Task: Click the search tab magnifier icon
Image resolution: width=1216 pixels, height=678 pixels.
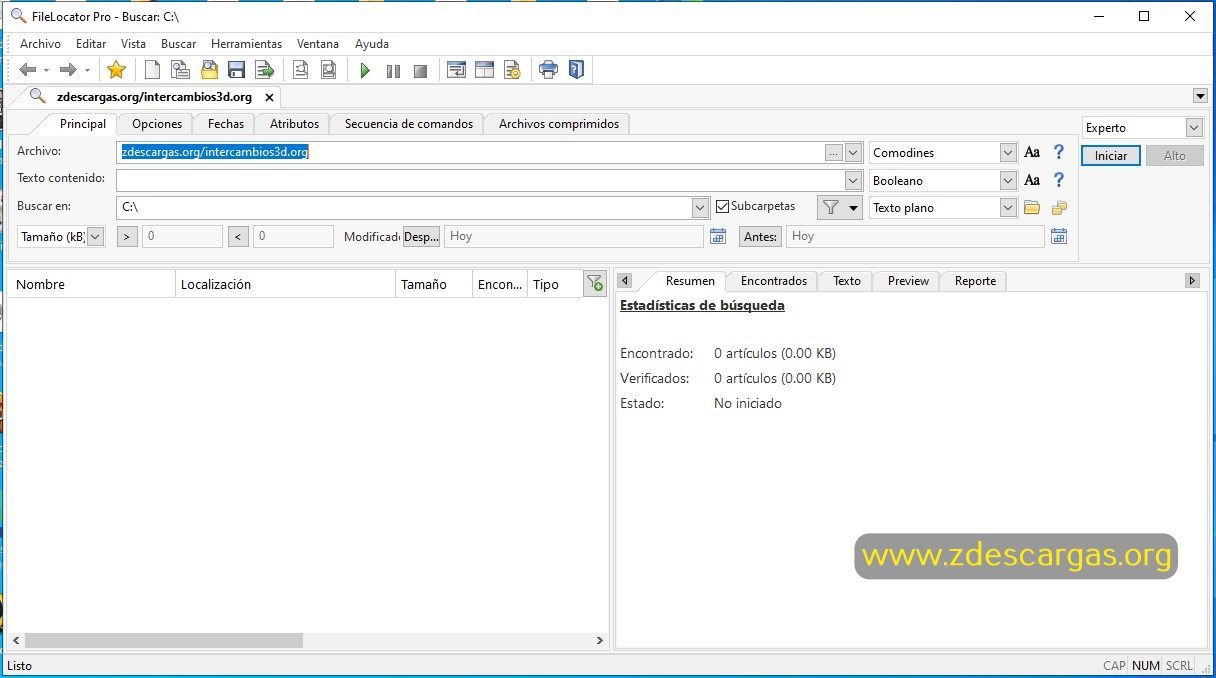Action: 38,97
